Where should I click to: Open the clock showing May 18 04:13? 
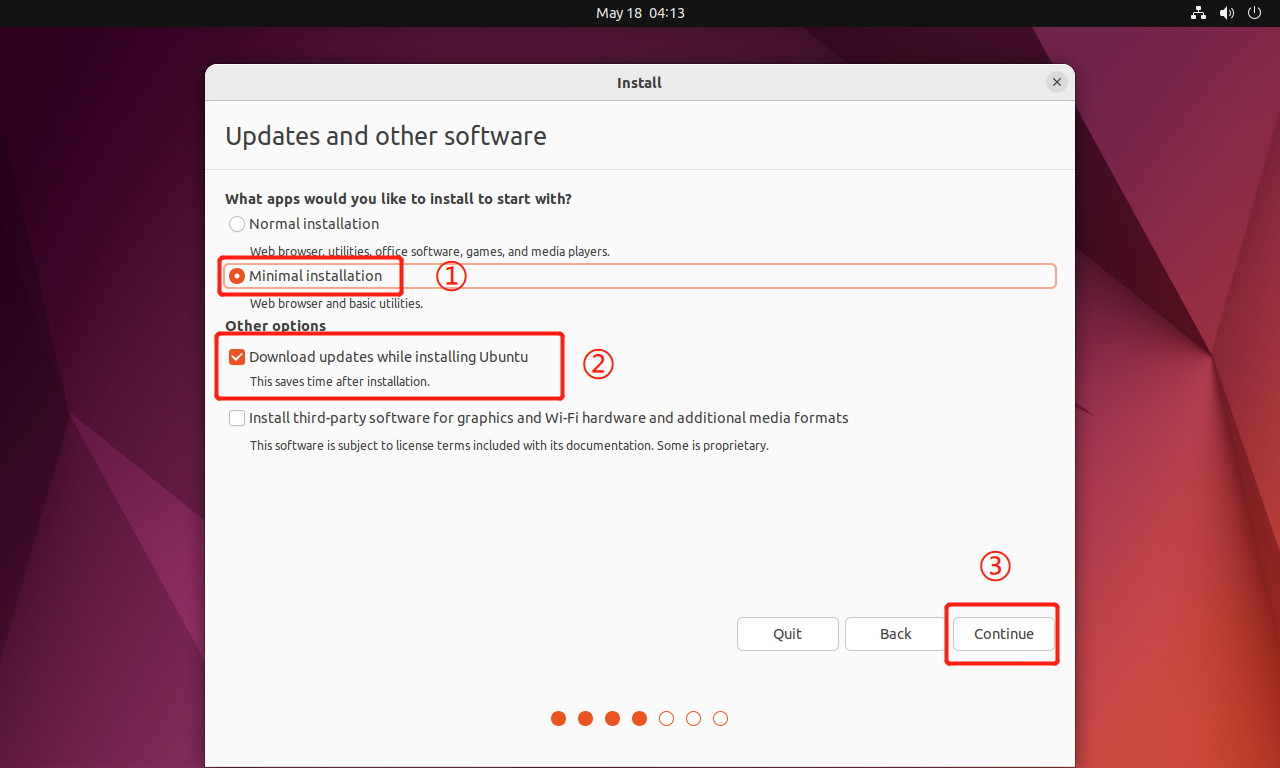tap(640, 13)
